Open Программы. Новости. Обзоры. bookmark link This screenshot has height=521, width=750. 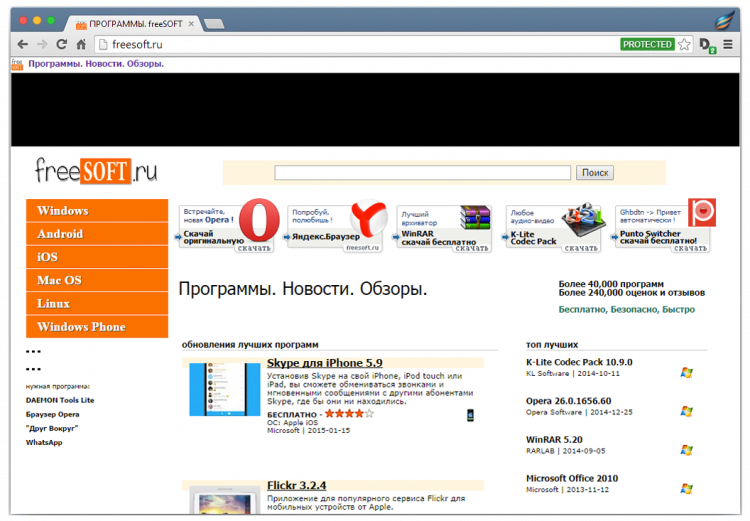click(96, 64)
